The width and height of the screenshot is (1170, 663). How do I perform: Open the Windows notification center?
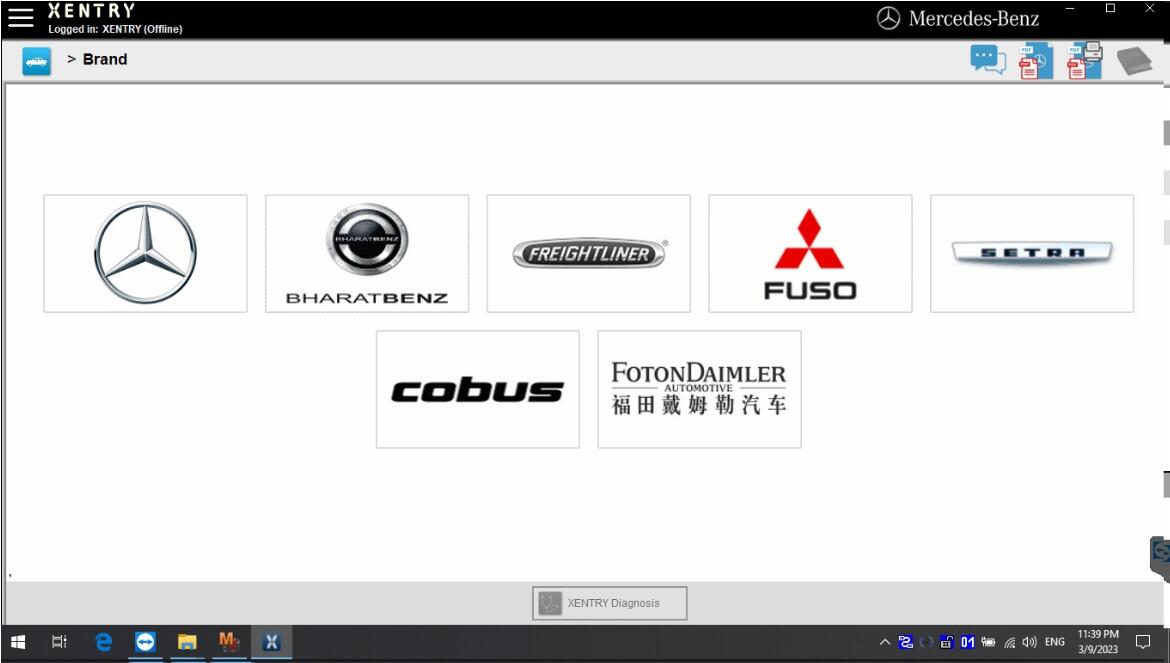(x=1142, y=642)
